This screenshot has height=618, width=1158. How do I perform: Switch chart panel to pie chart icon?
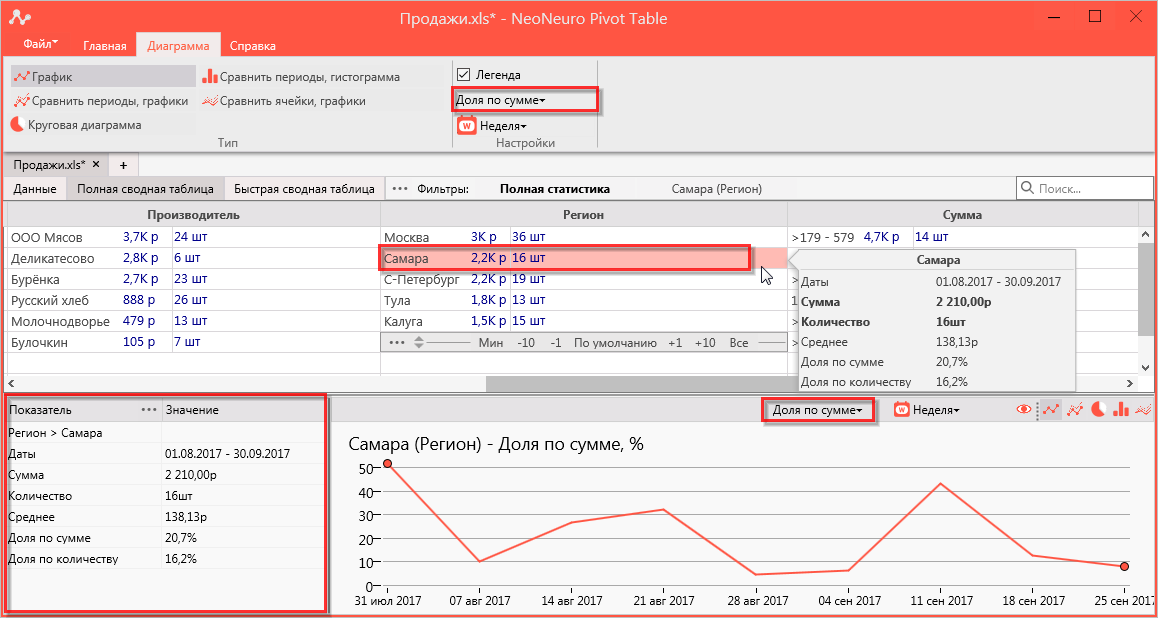[1099, 409]
